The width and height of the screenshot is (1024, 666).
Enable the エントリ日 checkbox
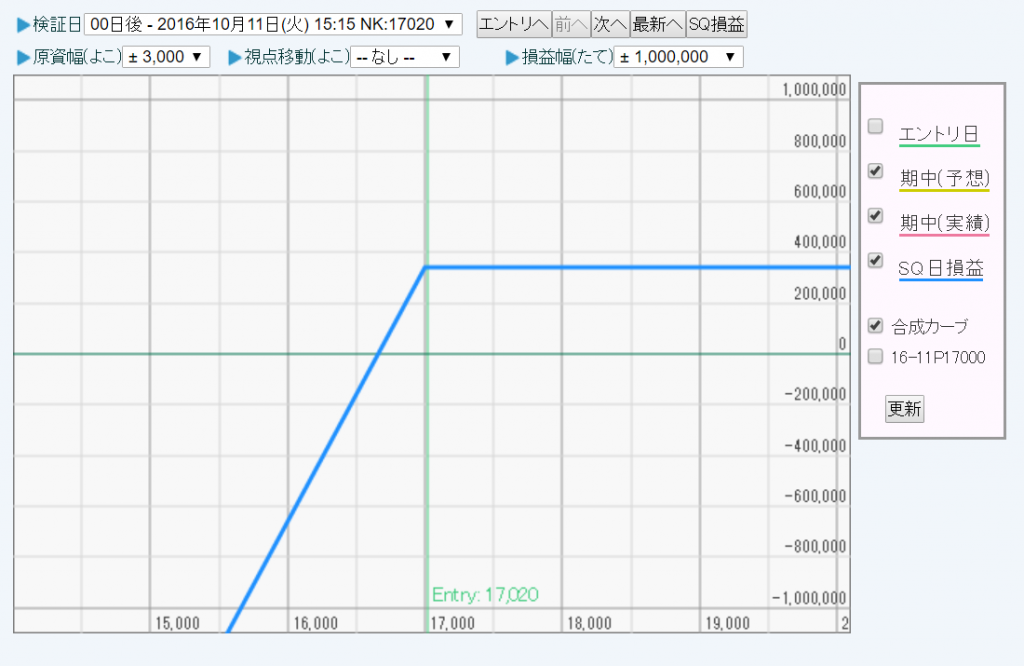pyautogui.click(x=876, y=126)
